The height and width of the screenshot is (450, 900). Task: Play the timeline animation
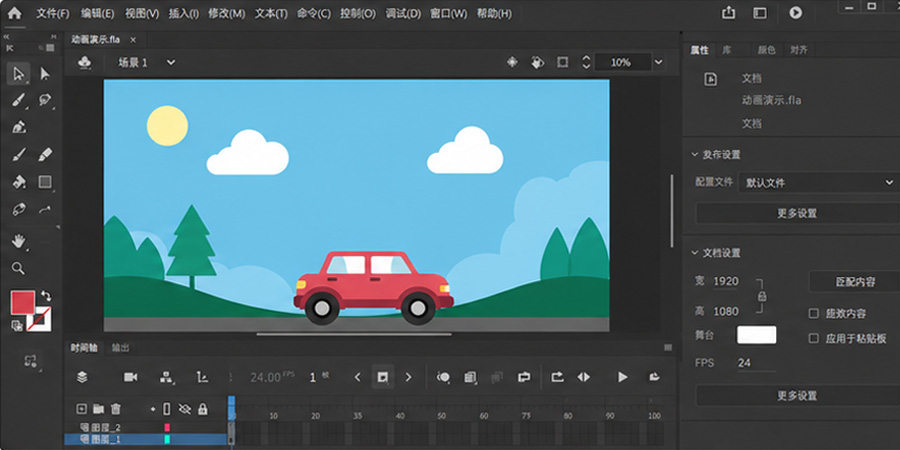pos(622,377)
